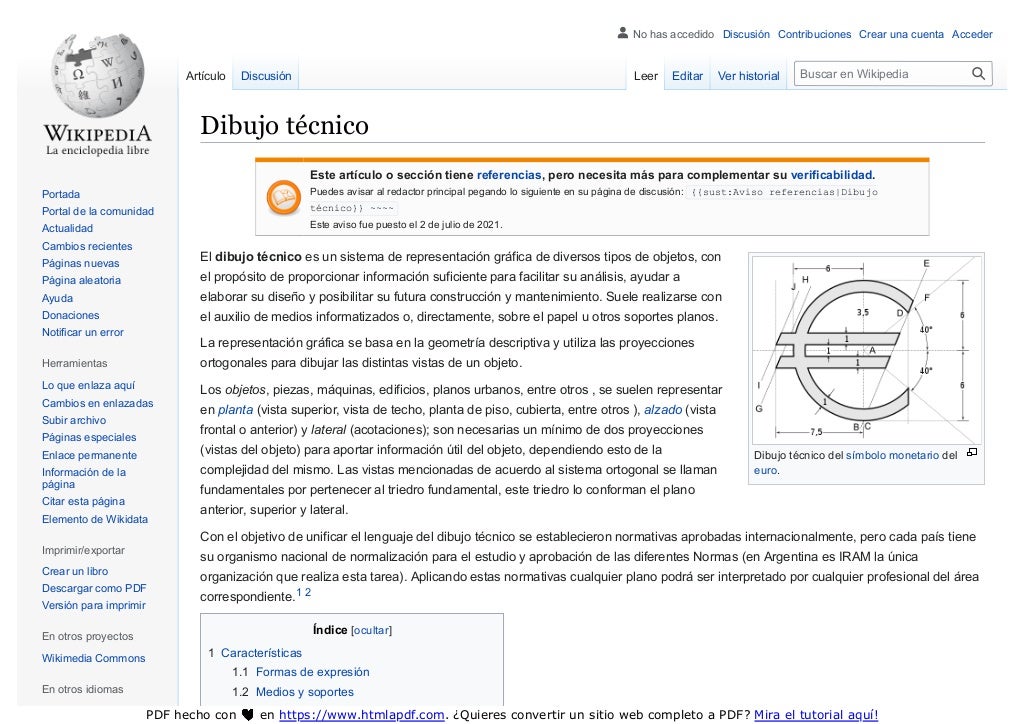The image size is (1024, 724).
Task: Click the Dibujo técnico page title
Action: click(284, 125)
